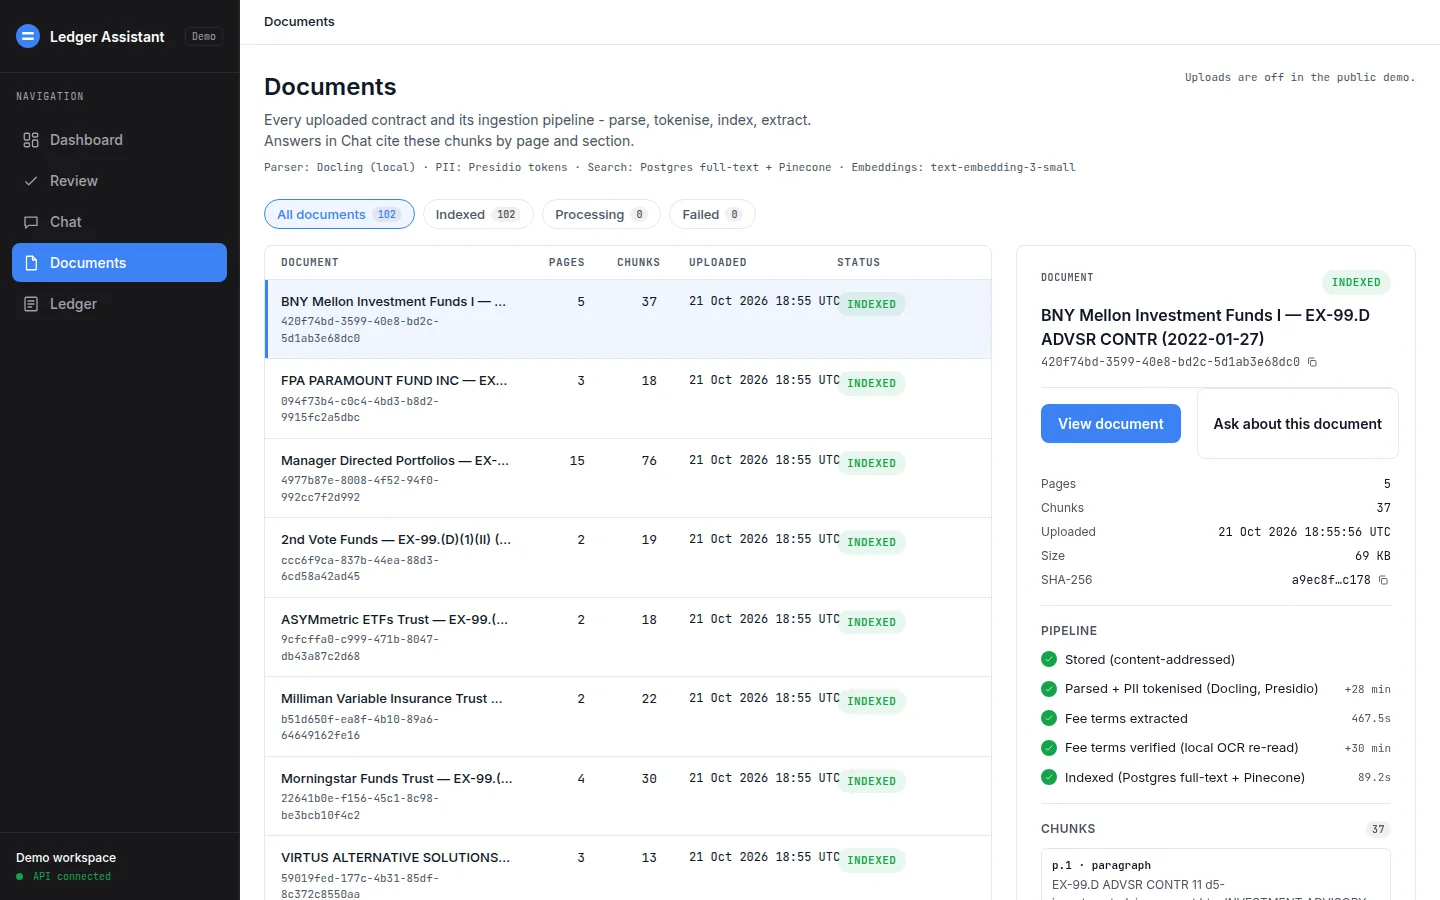Select the BNY Mellon Investment Funds row
The image size is (1440, 900).
(x=628, y=319)
